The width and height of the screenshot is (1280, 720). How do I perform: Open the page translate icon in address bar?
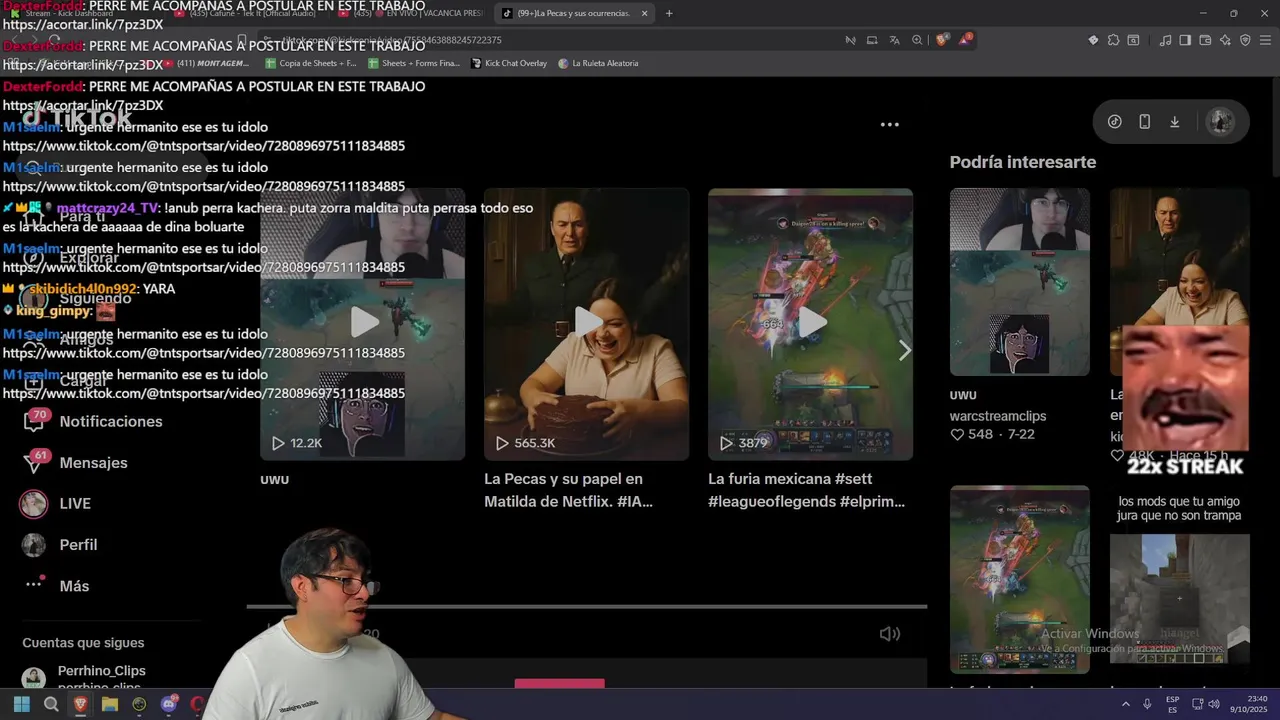click(894, 40)
